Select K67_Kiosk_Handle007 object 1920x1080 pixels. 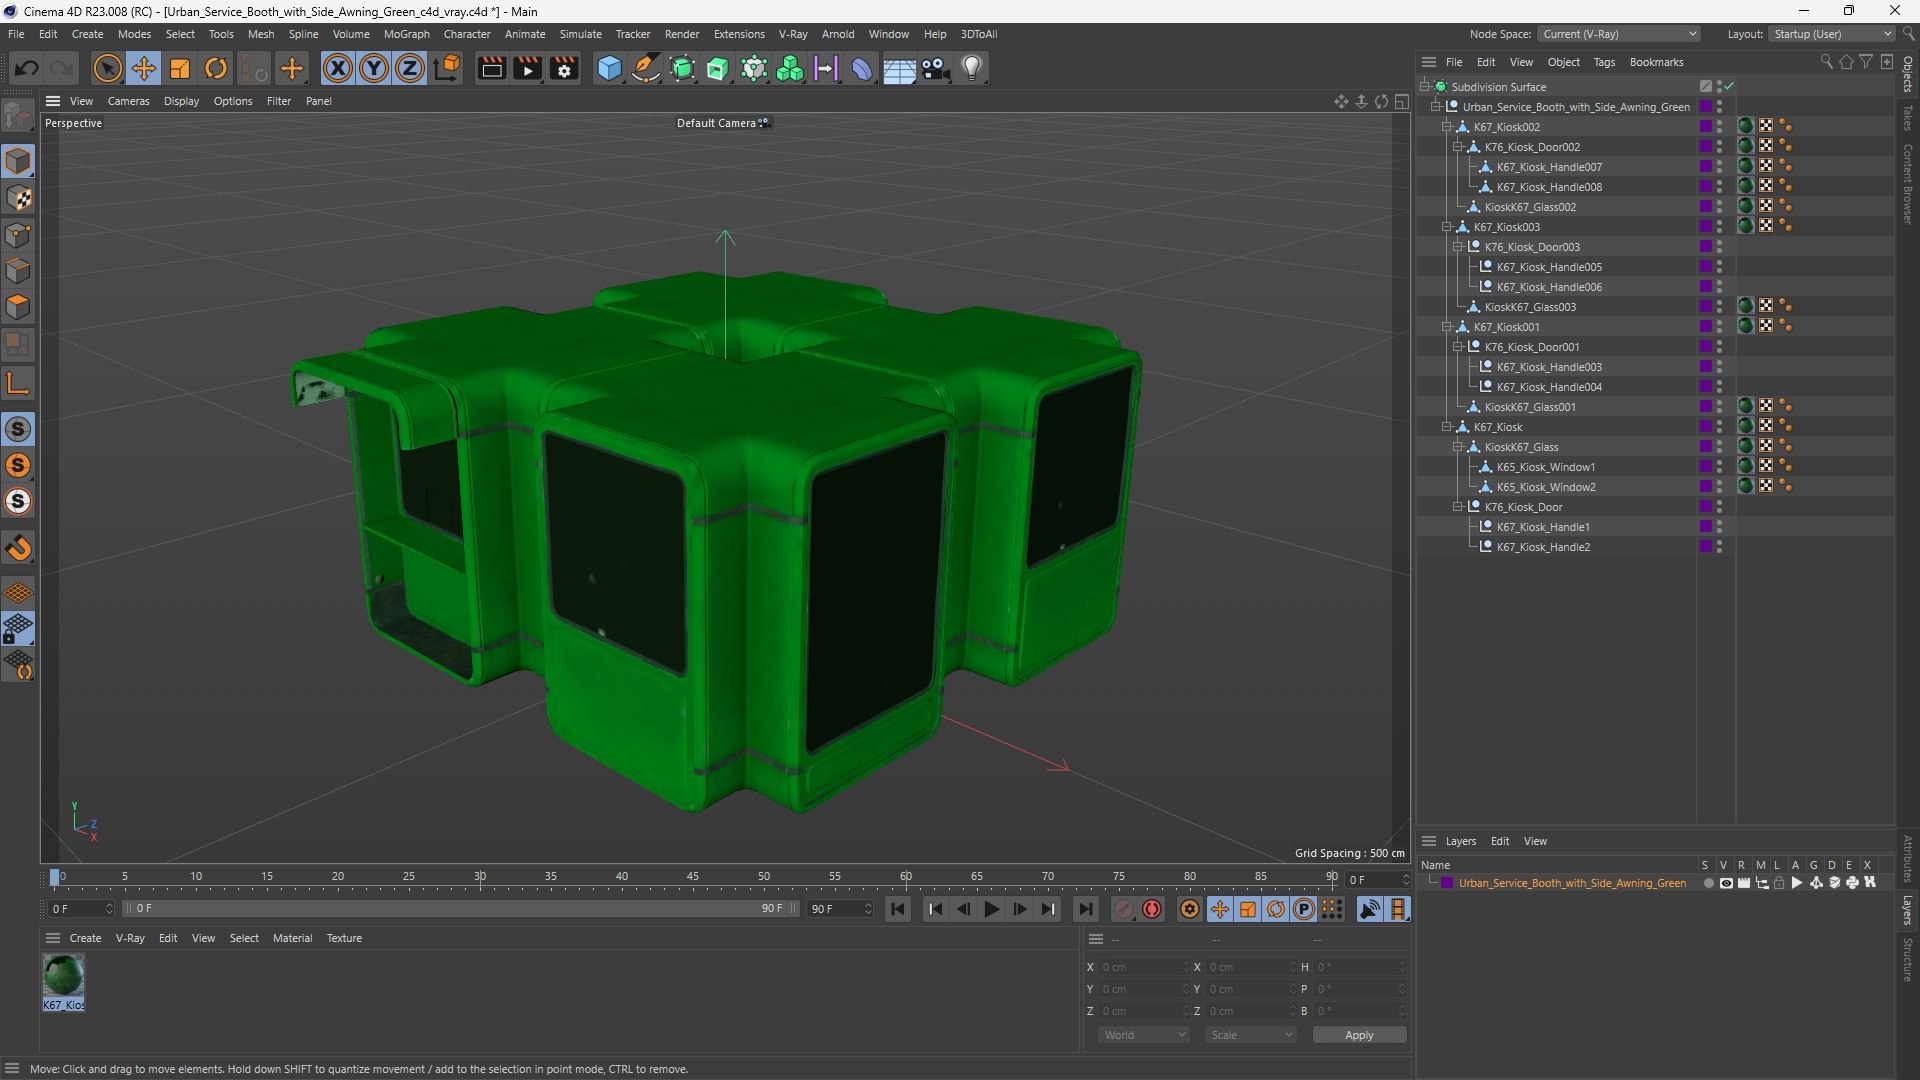coord(1549,167)
